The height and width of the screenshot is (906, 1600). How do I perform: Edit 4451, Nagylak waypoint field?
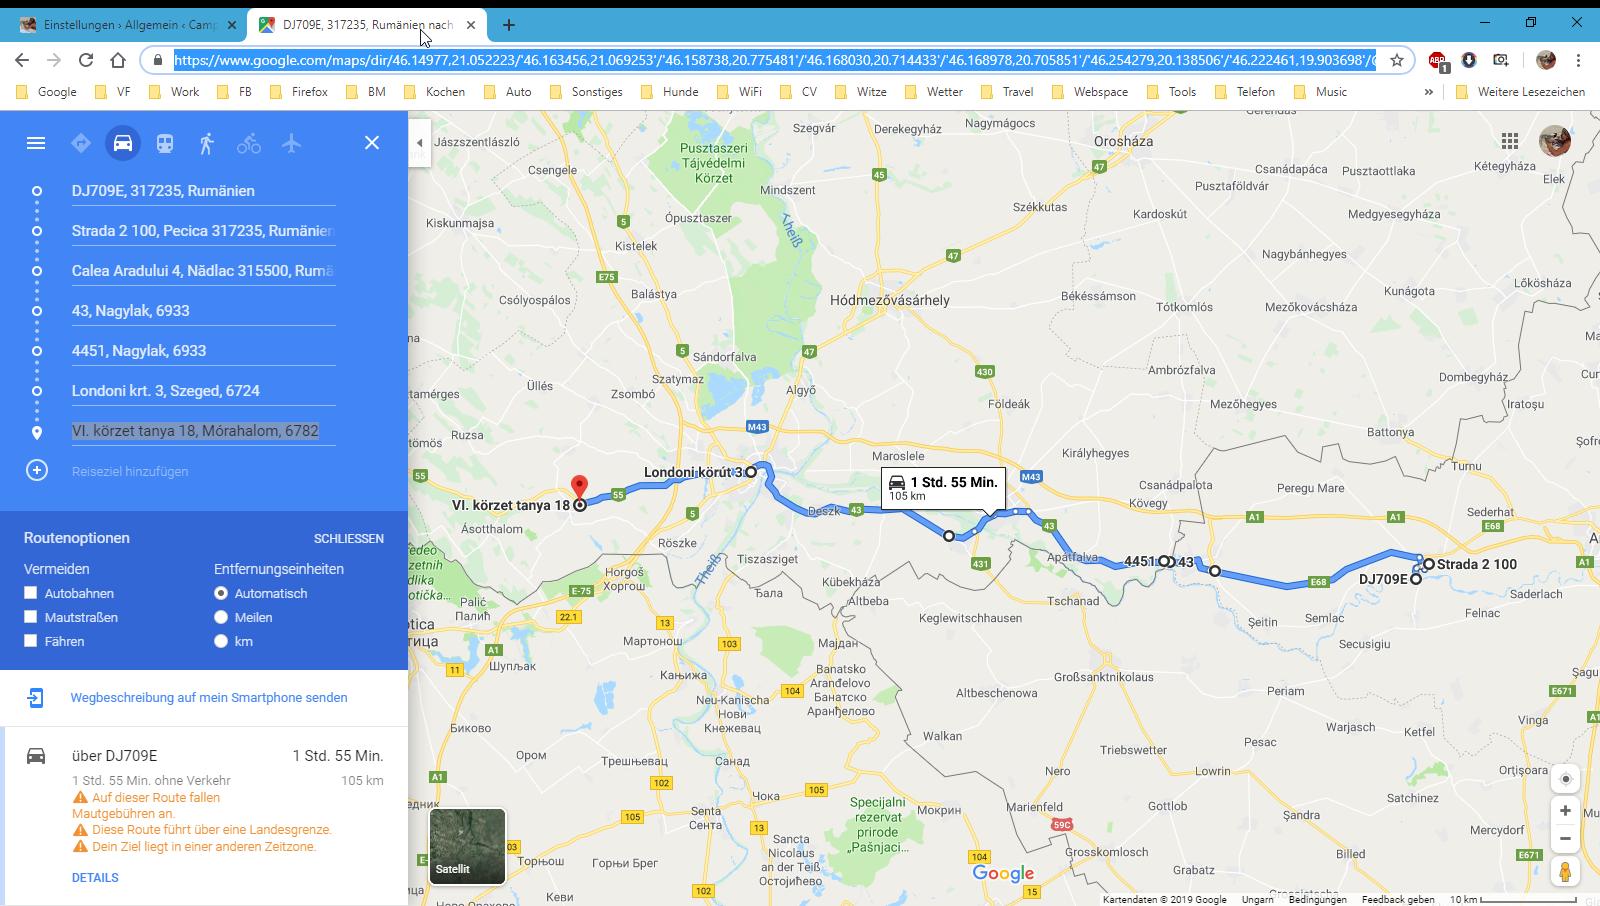203,351
